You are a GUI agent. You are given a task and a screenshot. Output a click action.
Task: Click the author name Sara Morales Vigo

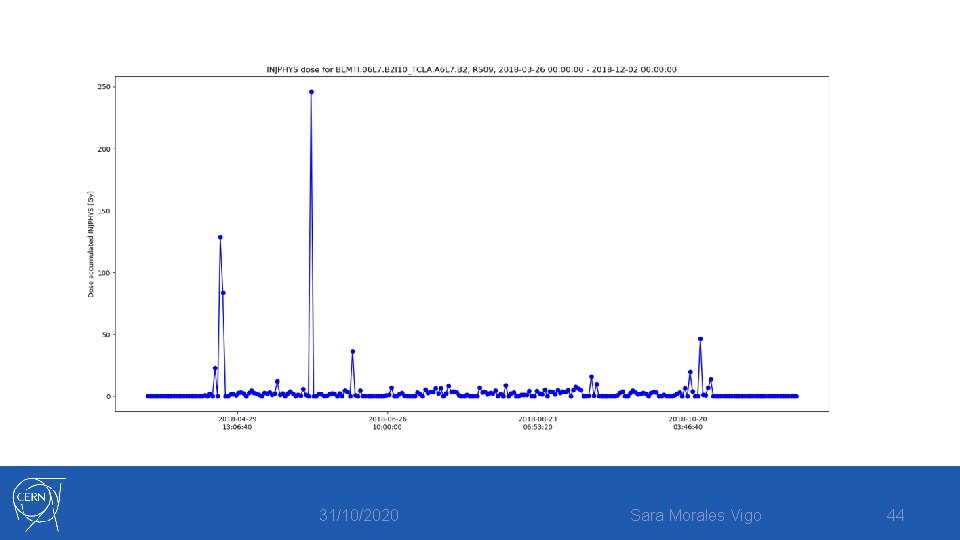pos(696,516)
